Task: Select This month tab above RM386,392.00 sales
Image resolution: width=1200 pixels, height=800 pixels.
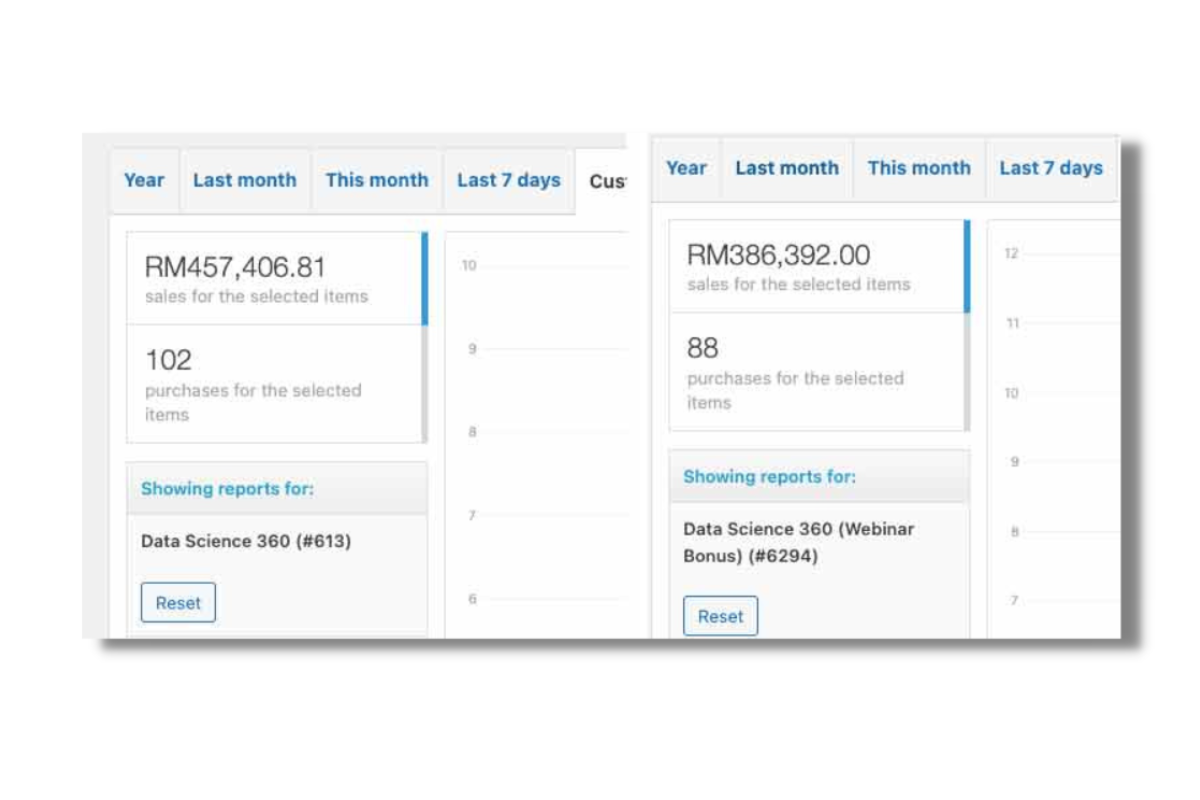Action: [919, 169]
